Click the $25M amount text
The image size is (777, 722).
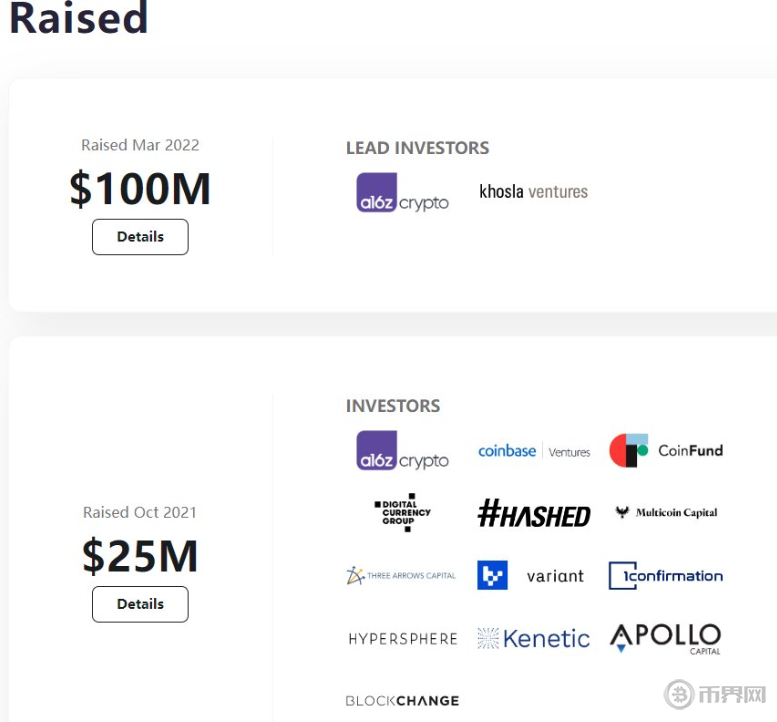140,557
